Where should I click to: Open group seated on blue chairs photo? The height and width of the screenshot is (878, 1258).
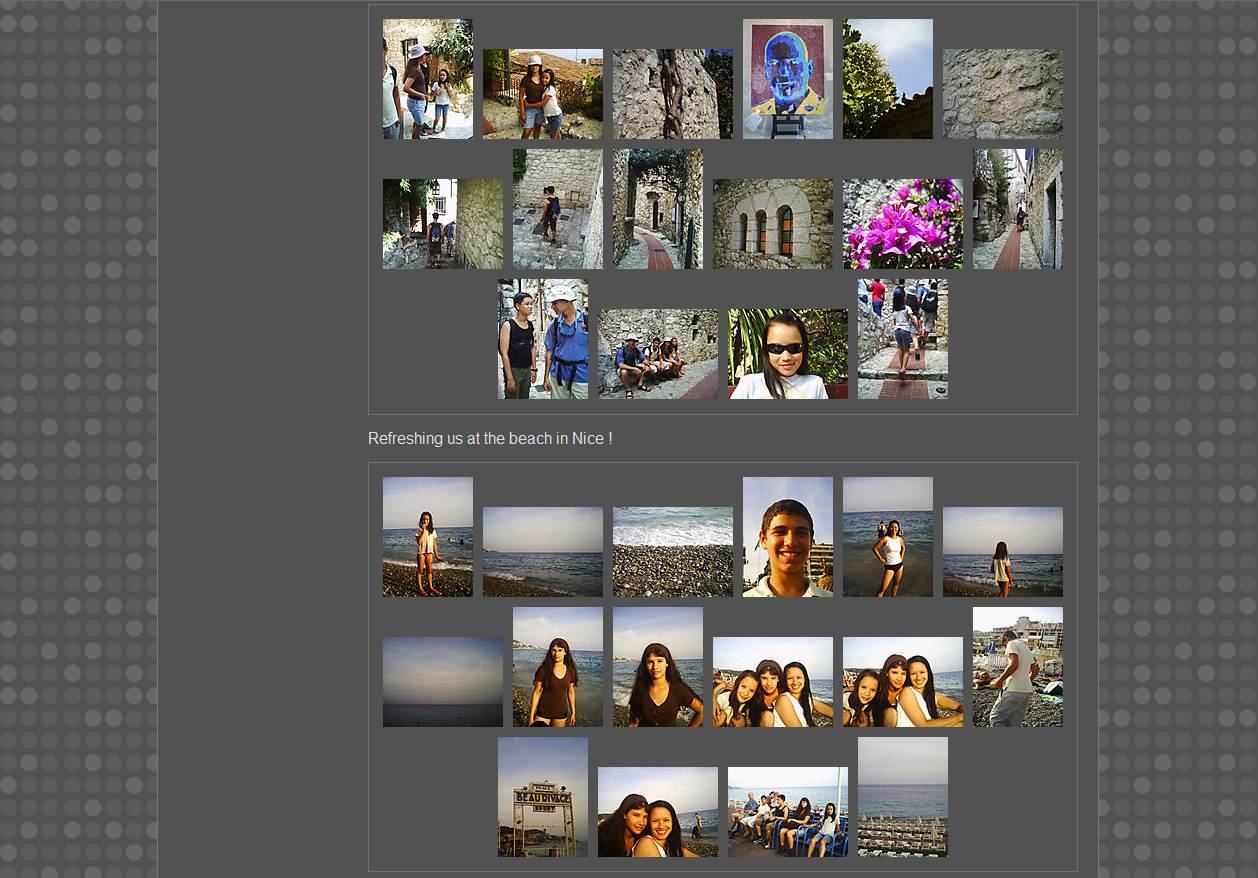click(787, 812)
